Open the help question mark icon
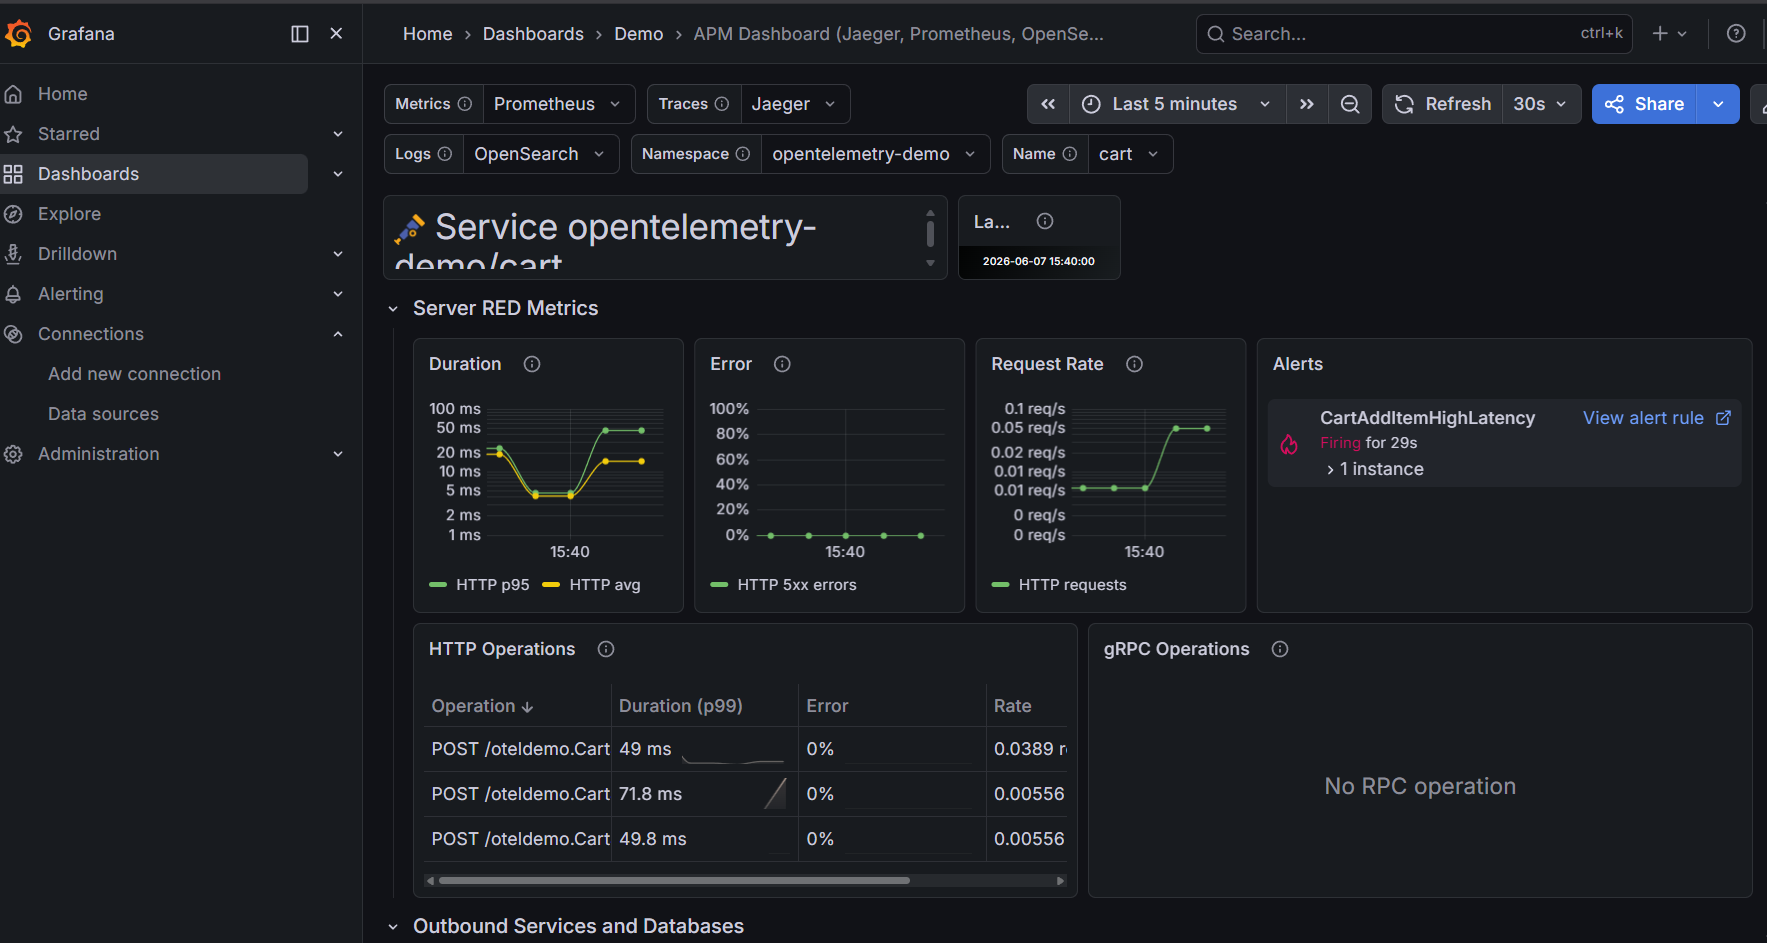 pos(1736,34)
